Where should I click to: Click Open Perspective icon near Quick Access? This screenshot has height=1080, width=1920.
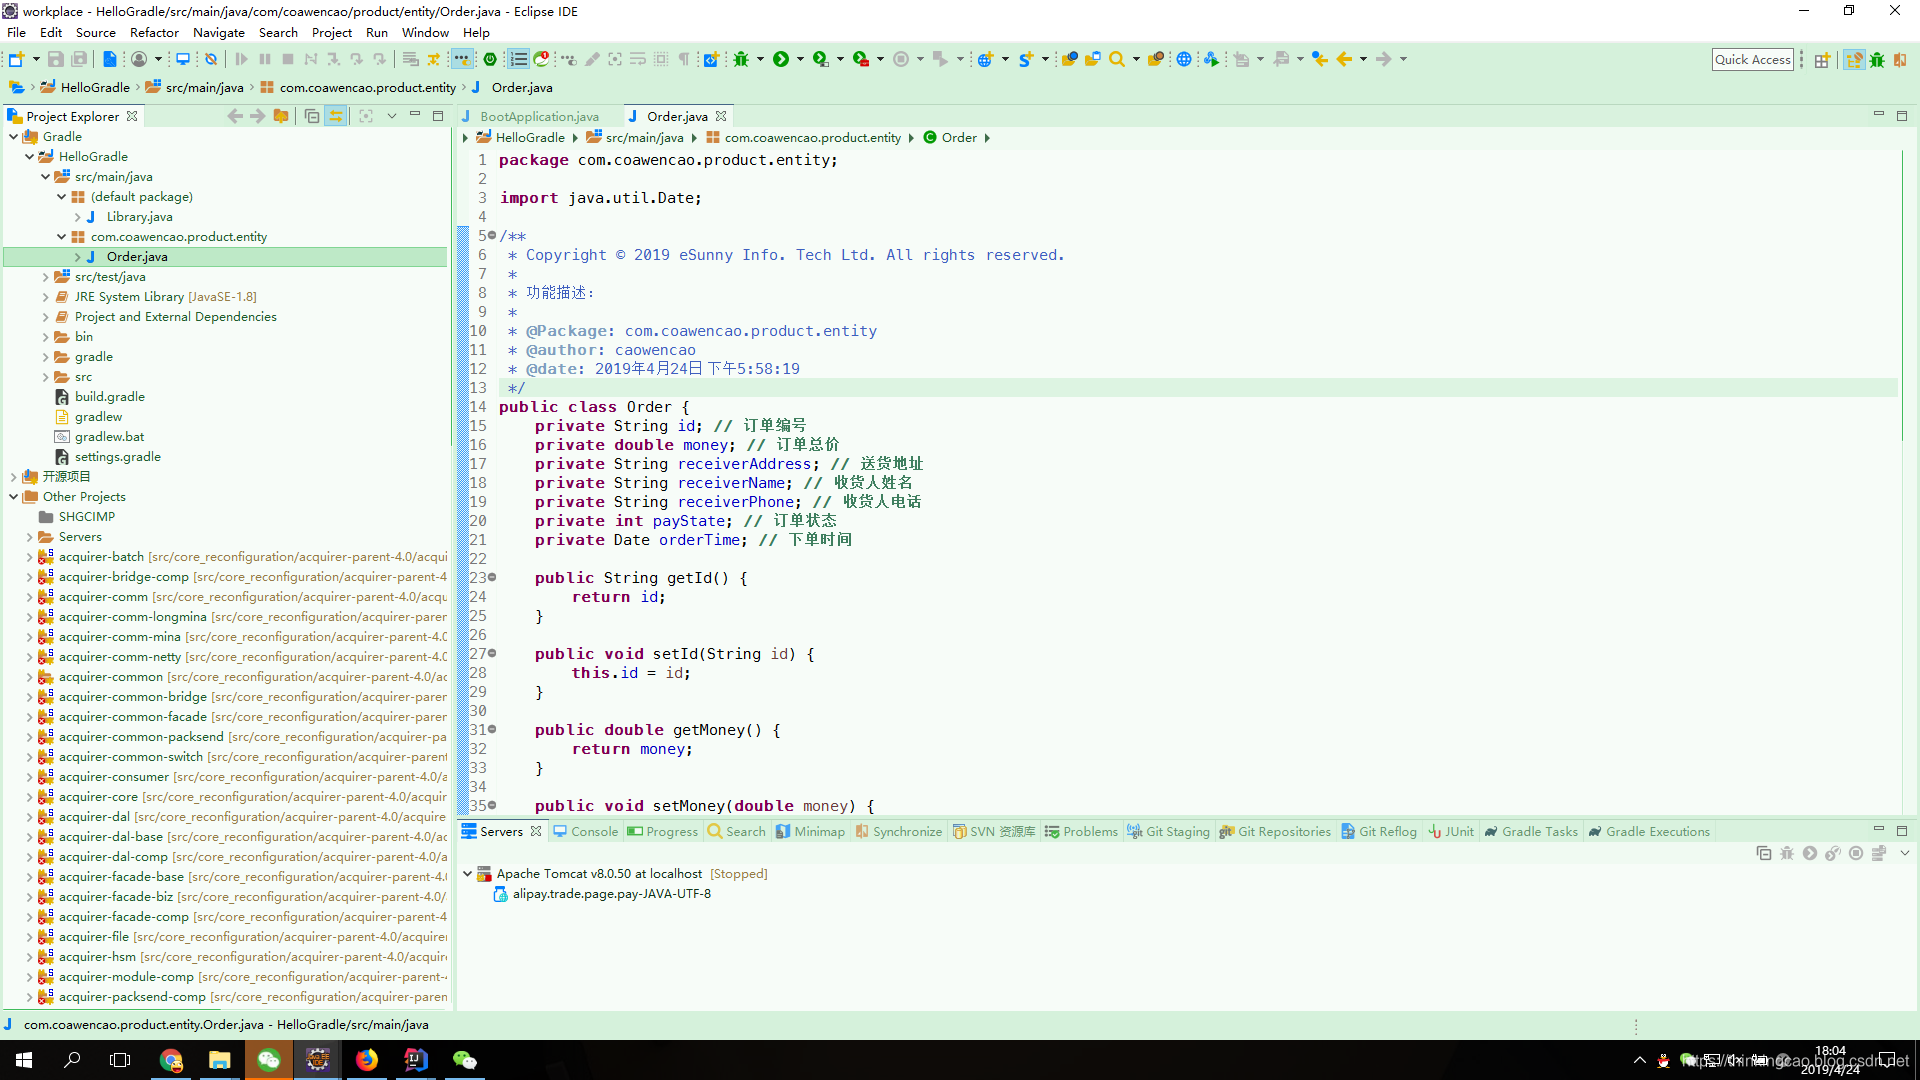pos(1822,59)
